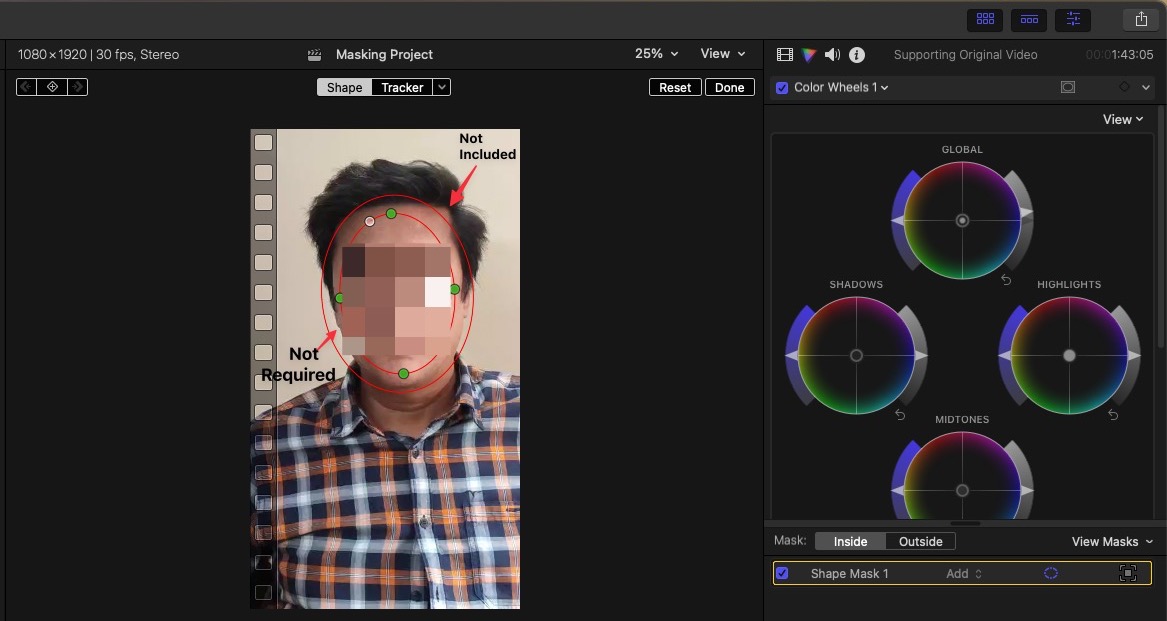Open the Video inspector filmstrip icon

785,55
